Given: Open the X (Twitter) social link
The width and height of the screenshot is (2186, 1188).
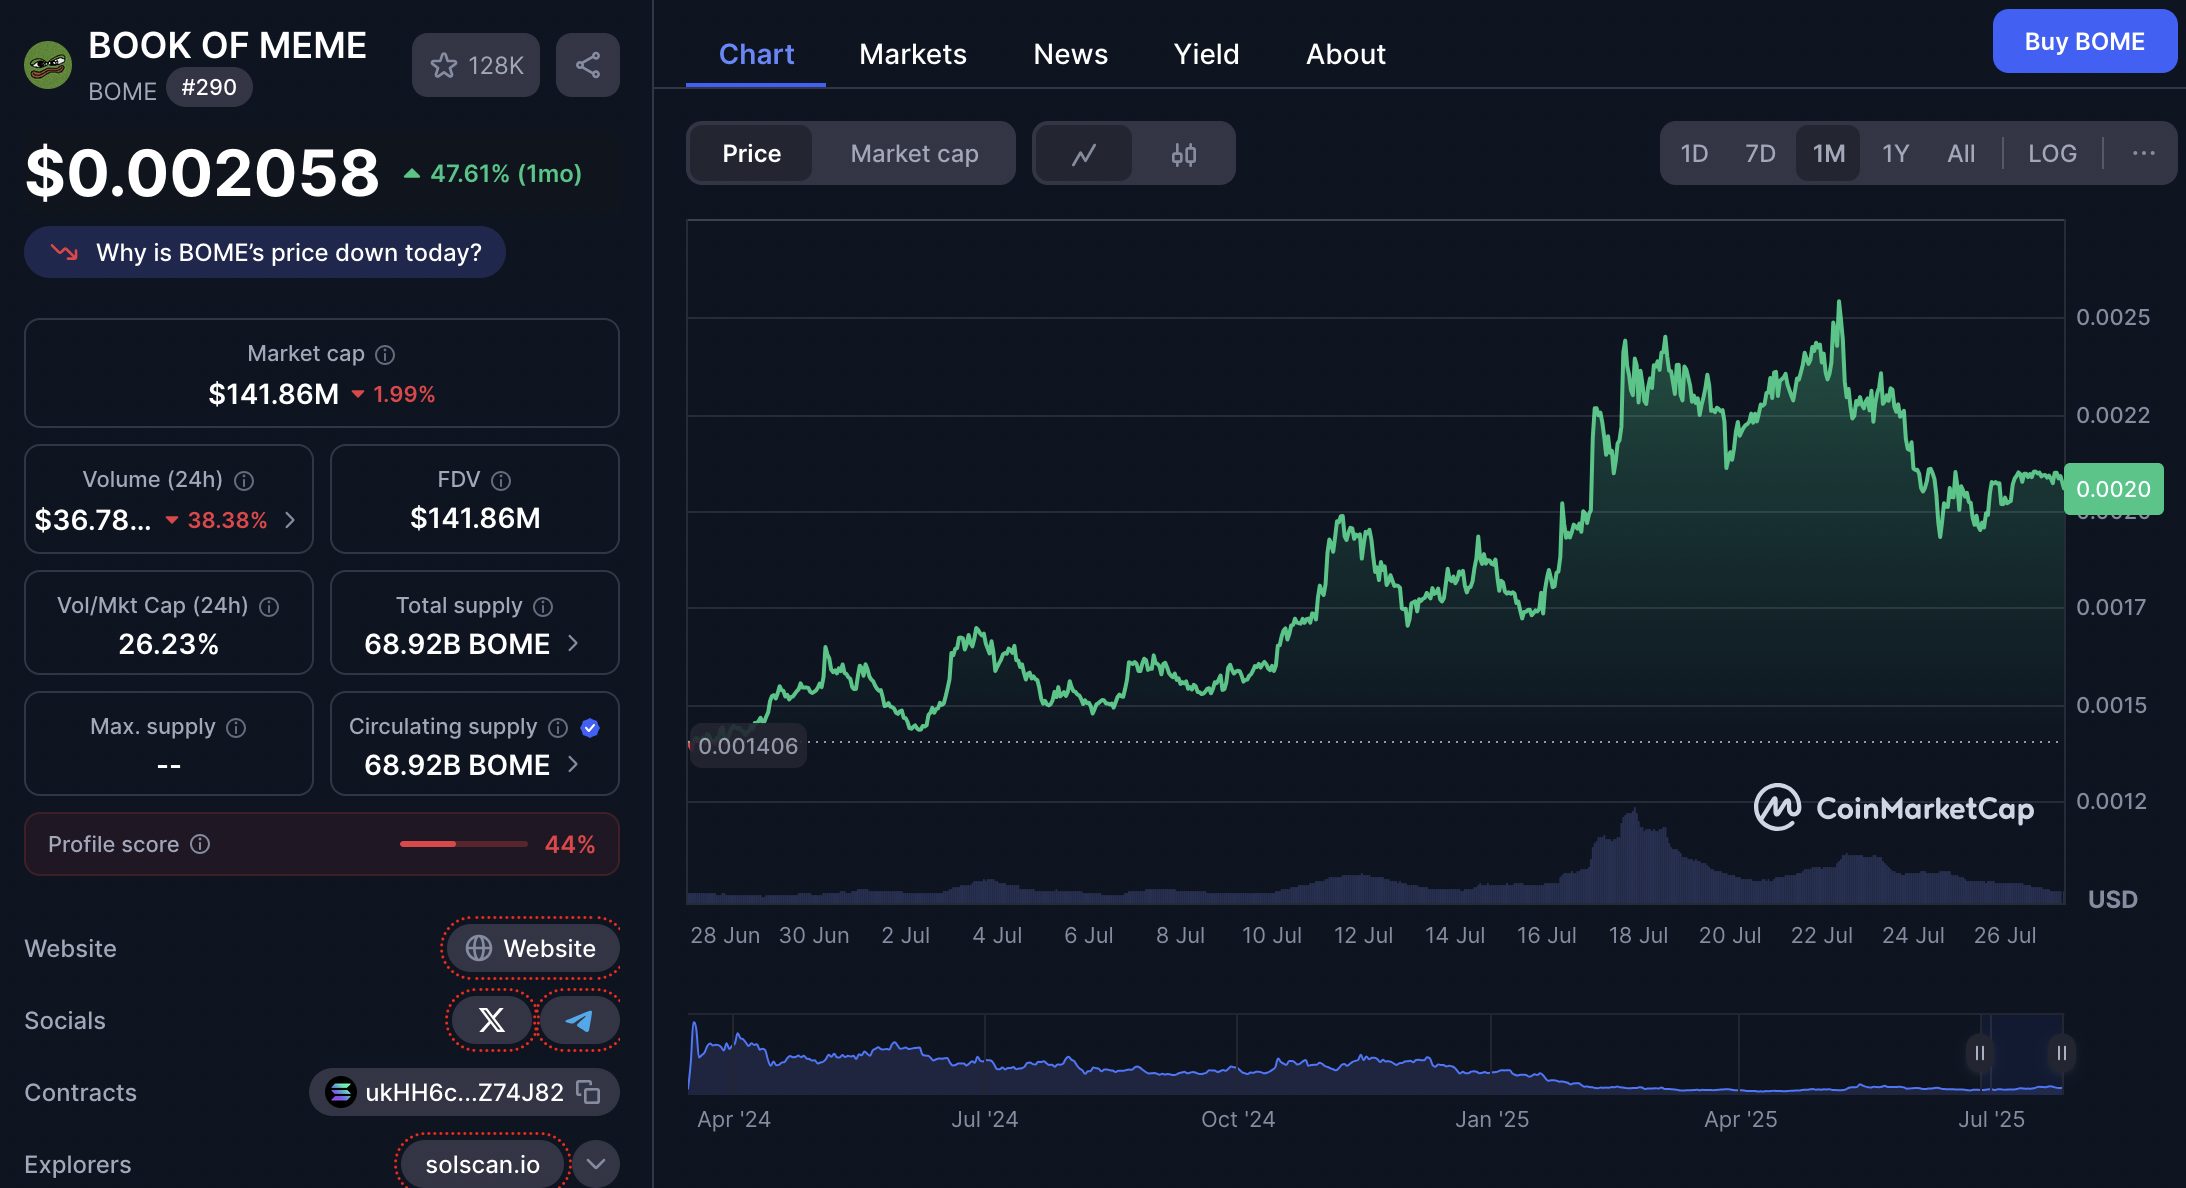Looking at the screenshot, I should [x=491, y=1020].
